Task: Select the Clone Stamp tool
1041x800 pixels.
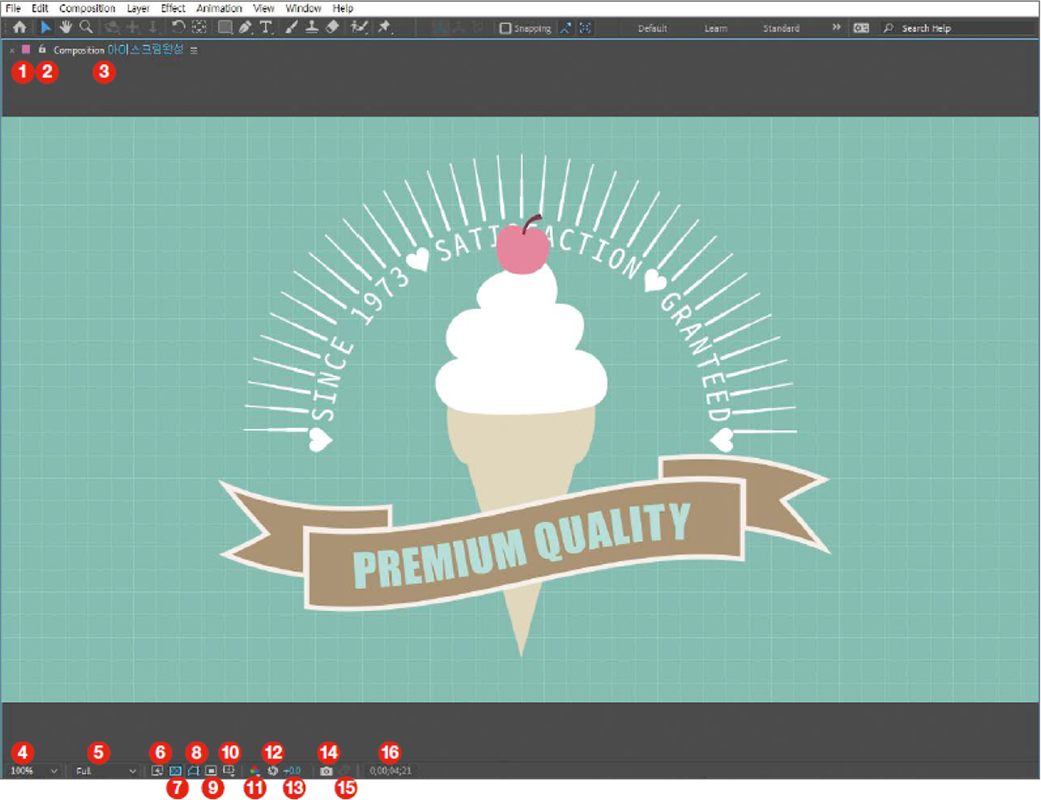Action: tap(311, 27)
